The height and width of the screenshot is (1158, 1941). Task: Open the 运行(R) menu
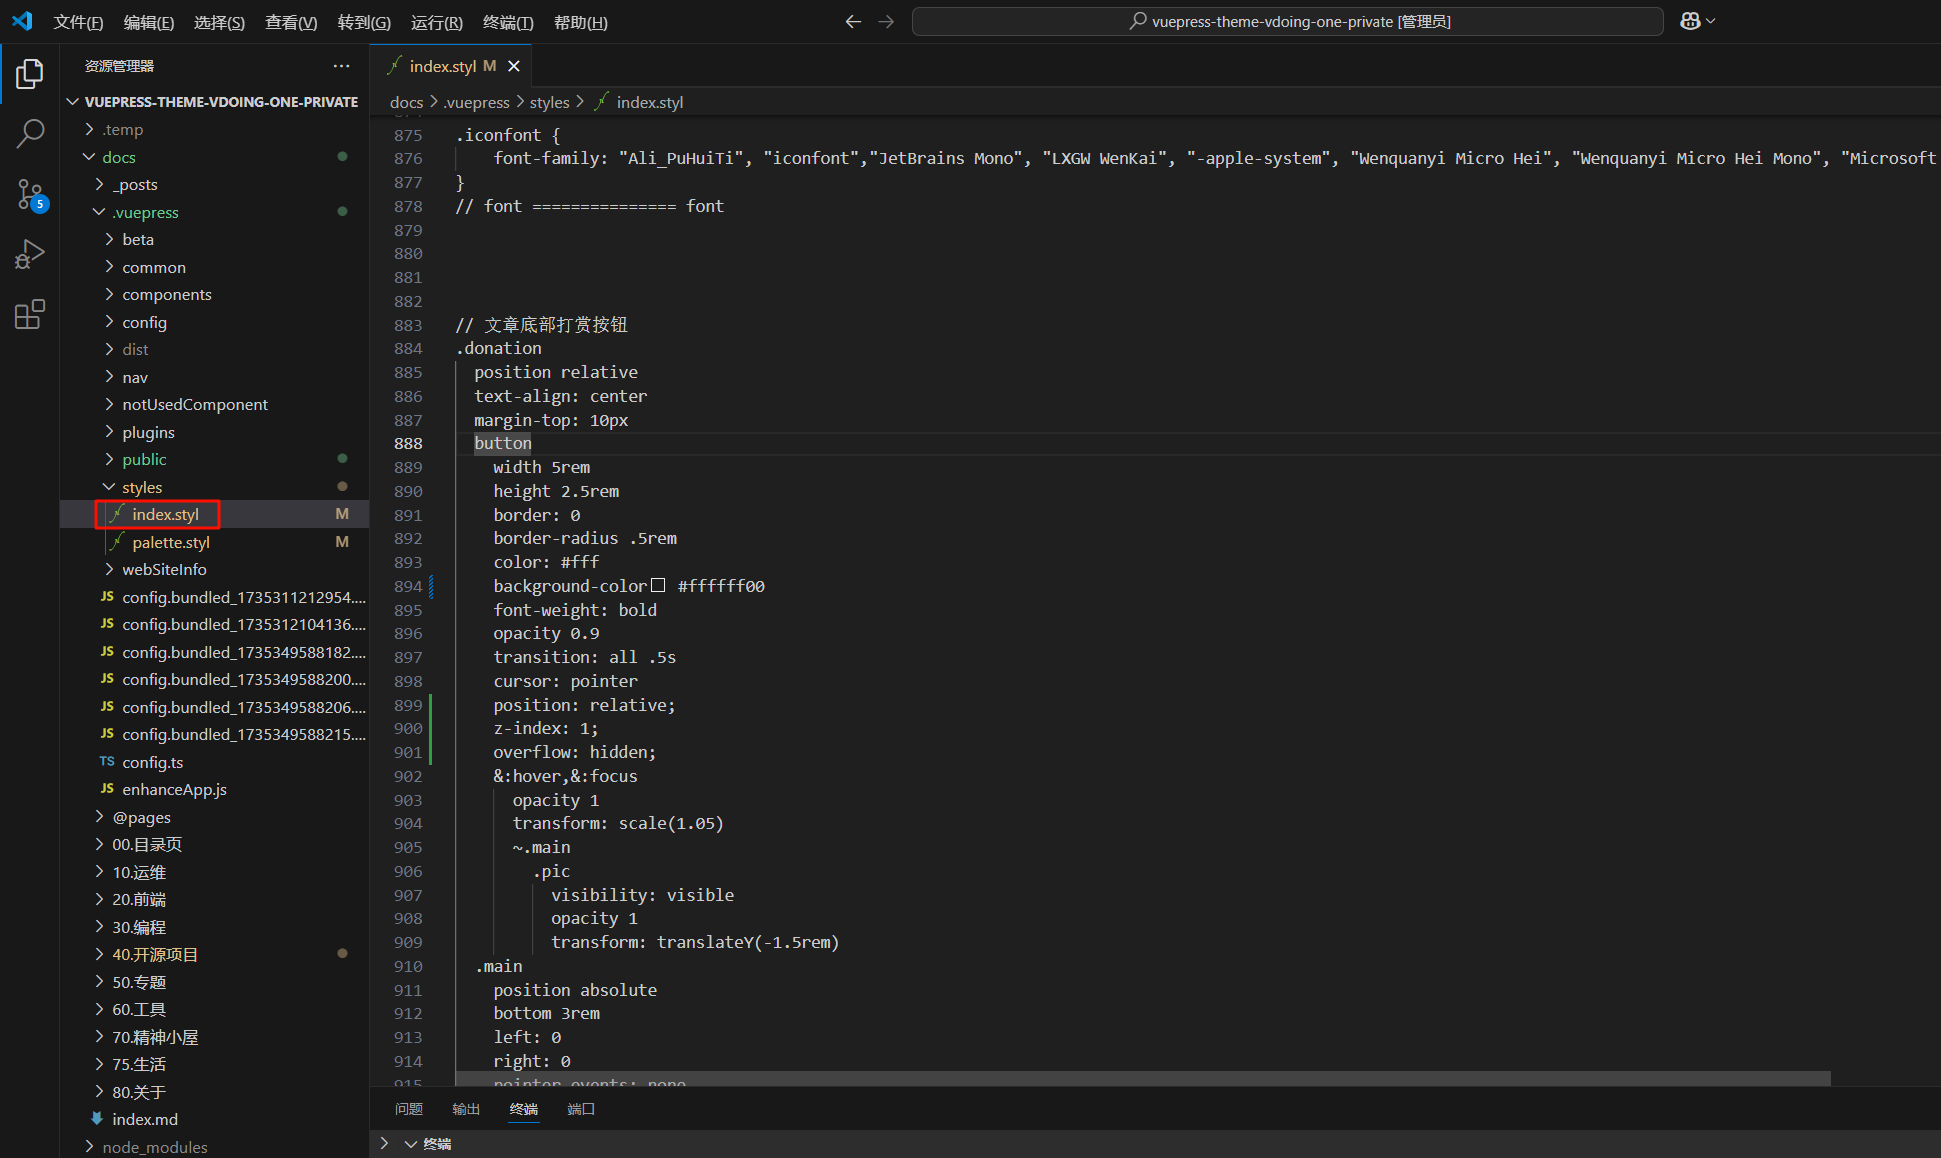click(x=437, y=22)
